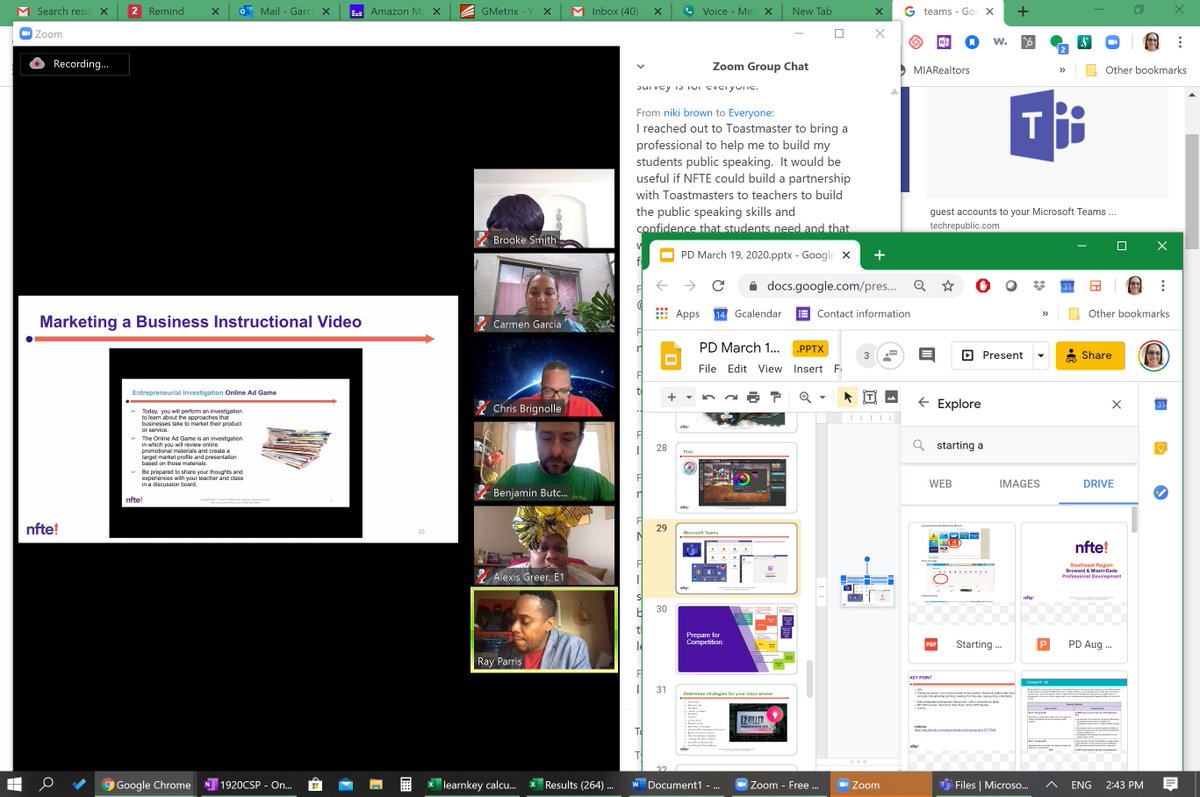Click the Google Tasks side panel icon

[1160, 492]
